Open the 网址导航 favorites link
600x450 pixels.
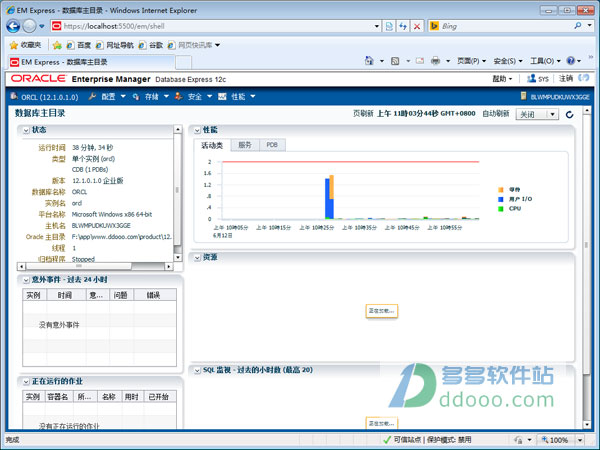point(114,45)
